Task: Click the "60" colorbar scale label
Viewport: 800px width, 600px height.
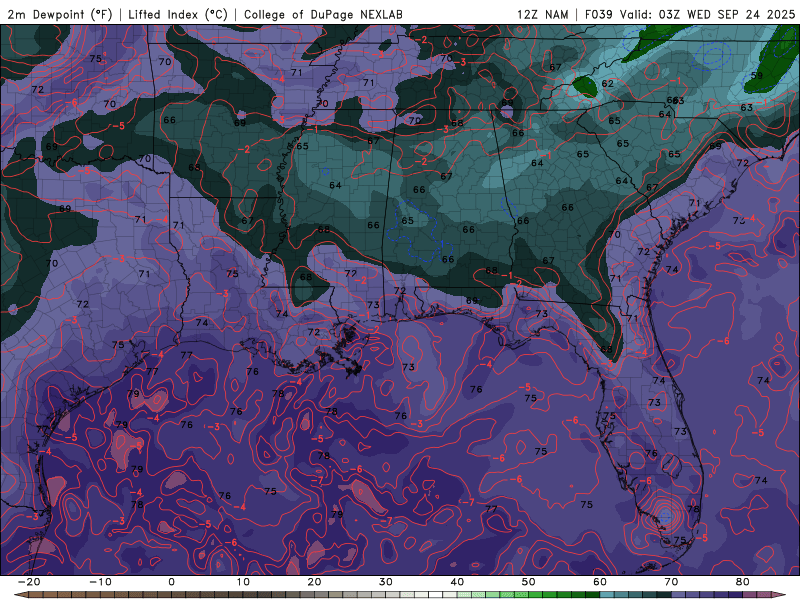Action: point(600,582)
